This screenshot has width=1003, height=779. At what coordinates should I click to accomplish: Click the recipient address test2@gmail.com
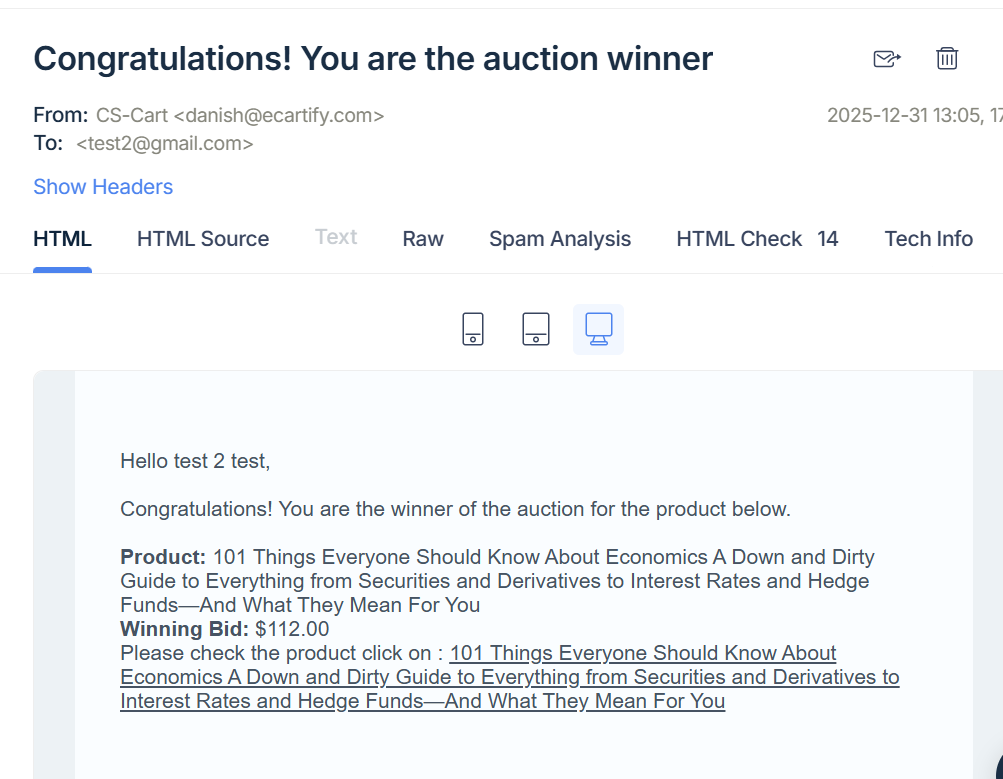click(x=165, y=143)
